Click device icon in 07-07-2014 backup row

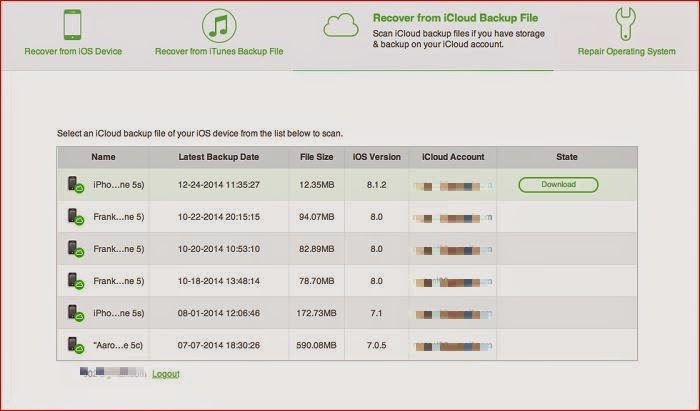[75, 345]
